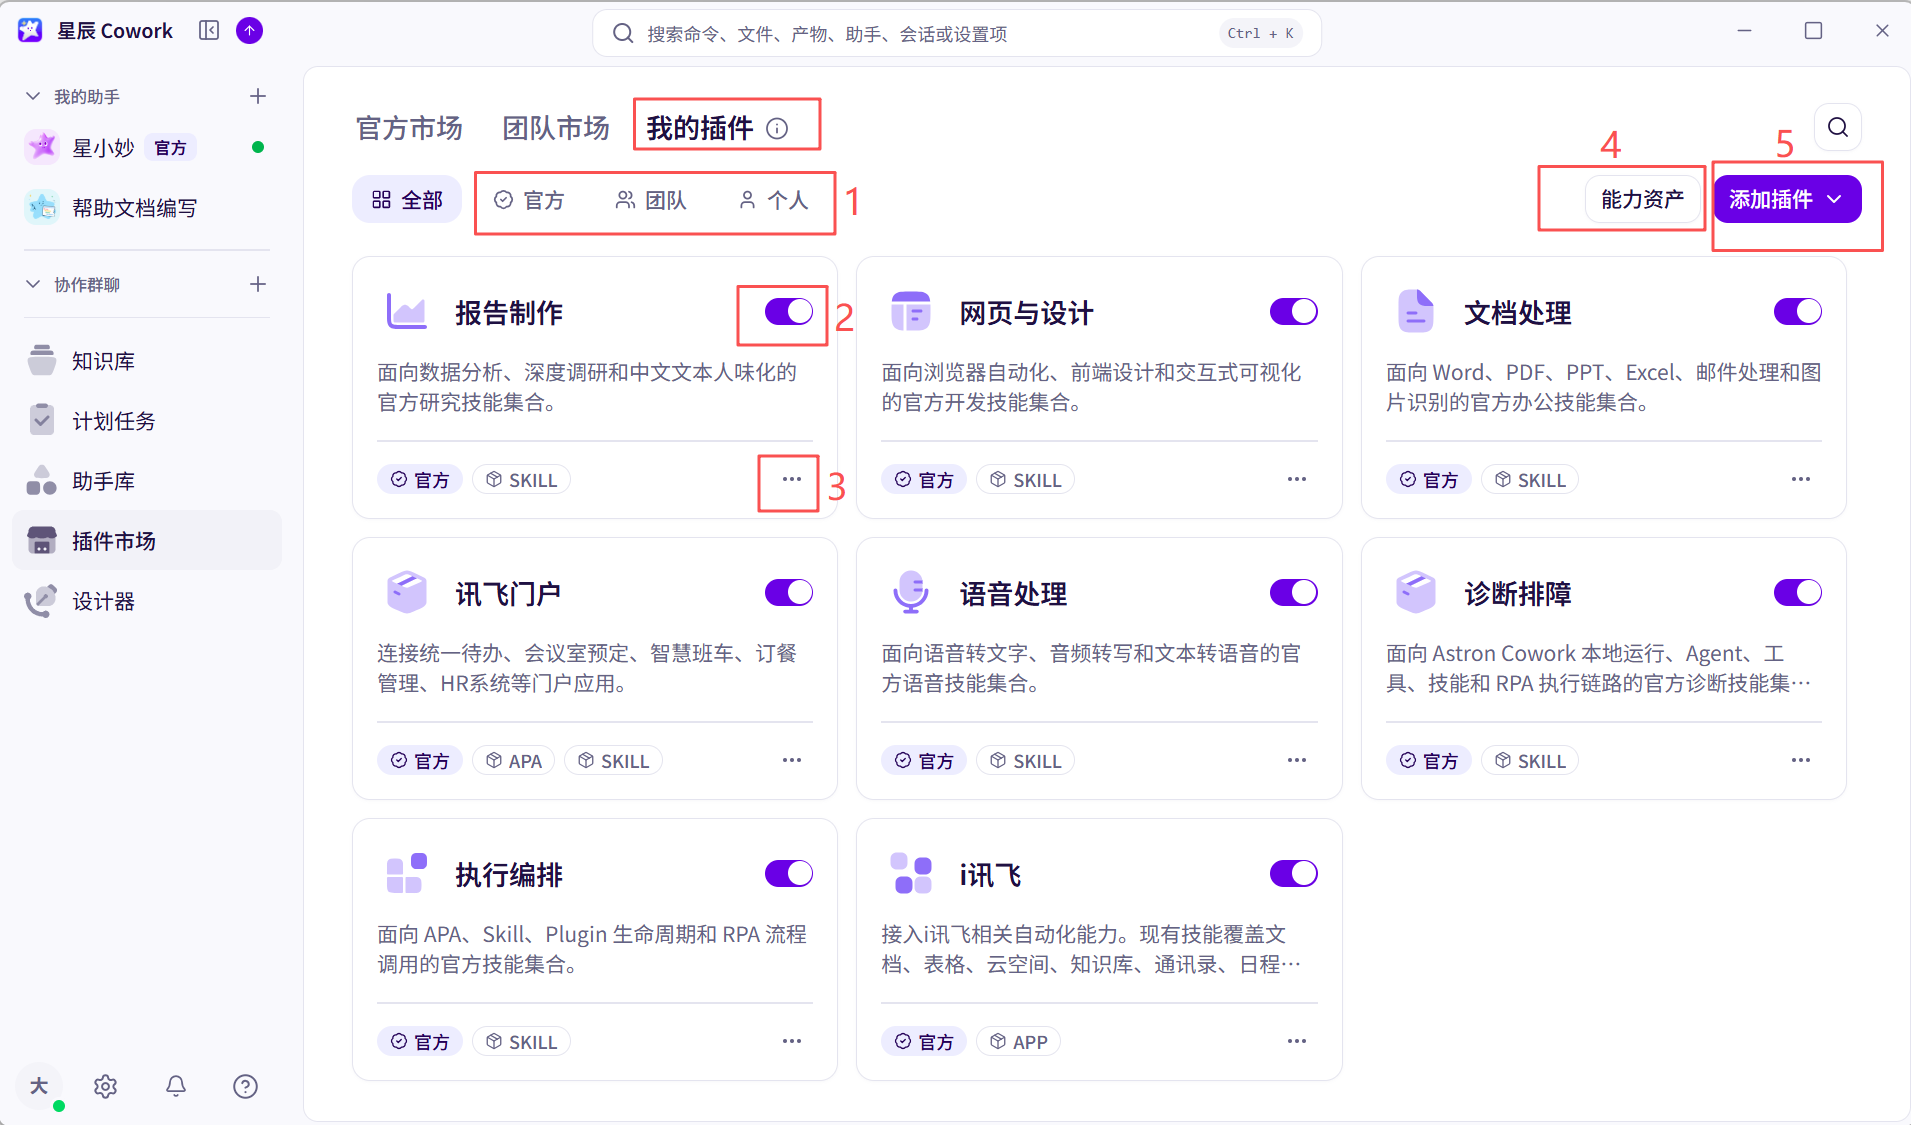This screenshot has width=1911, height=1125.
Task: Open the 文档处理 plugin card icon
Action: [x=1415, y=311]
